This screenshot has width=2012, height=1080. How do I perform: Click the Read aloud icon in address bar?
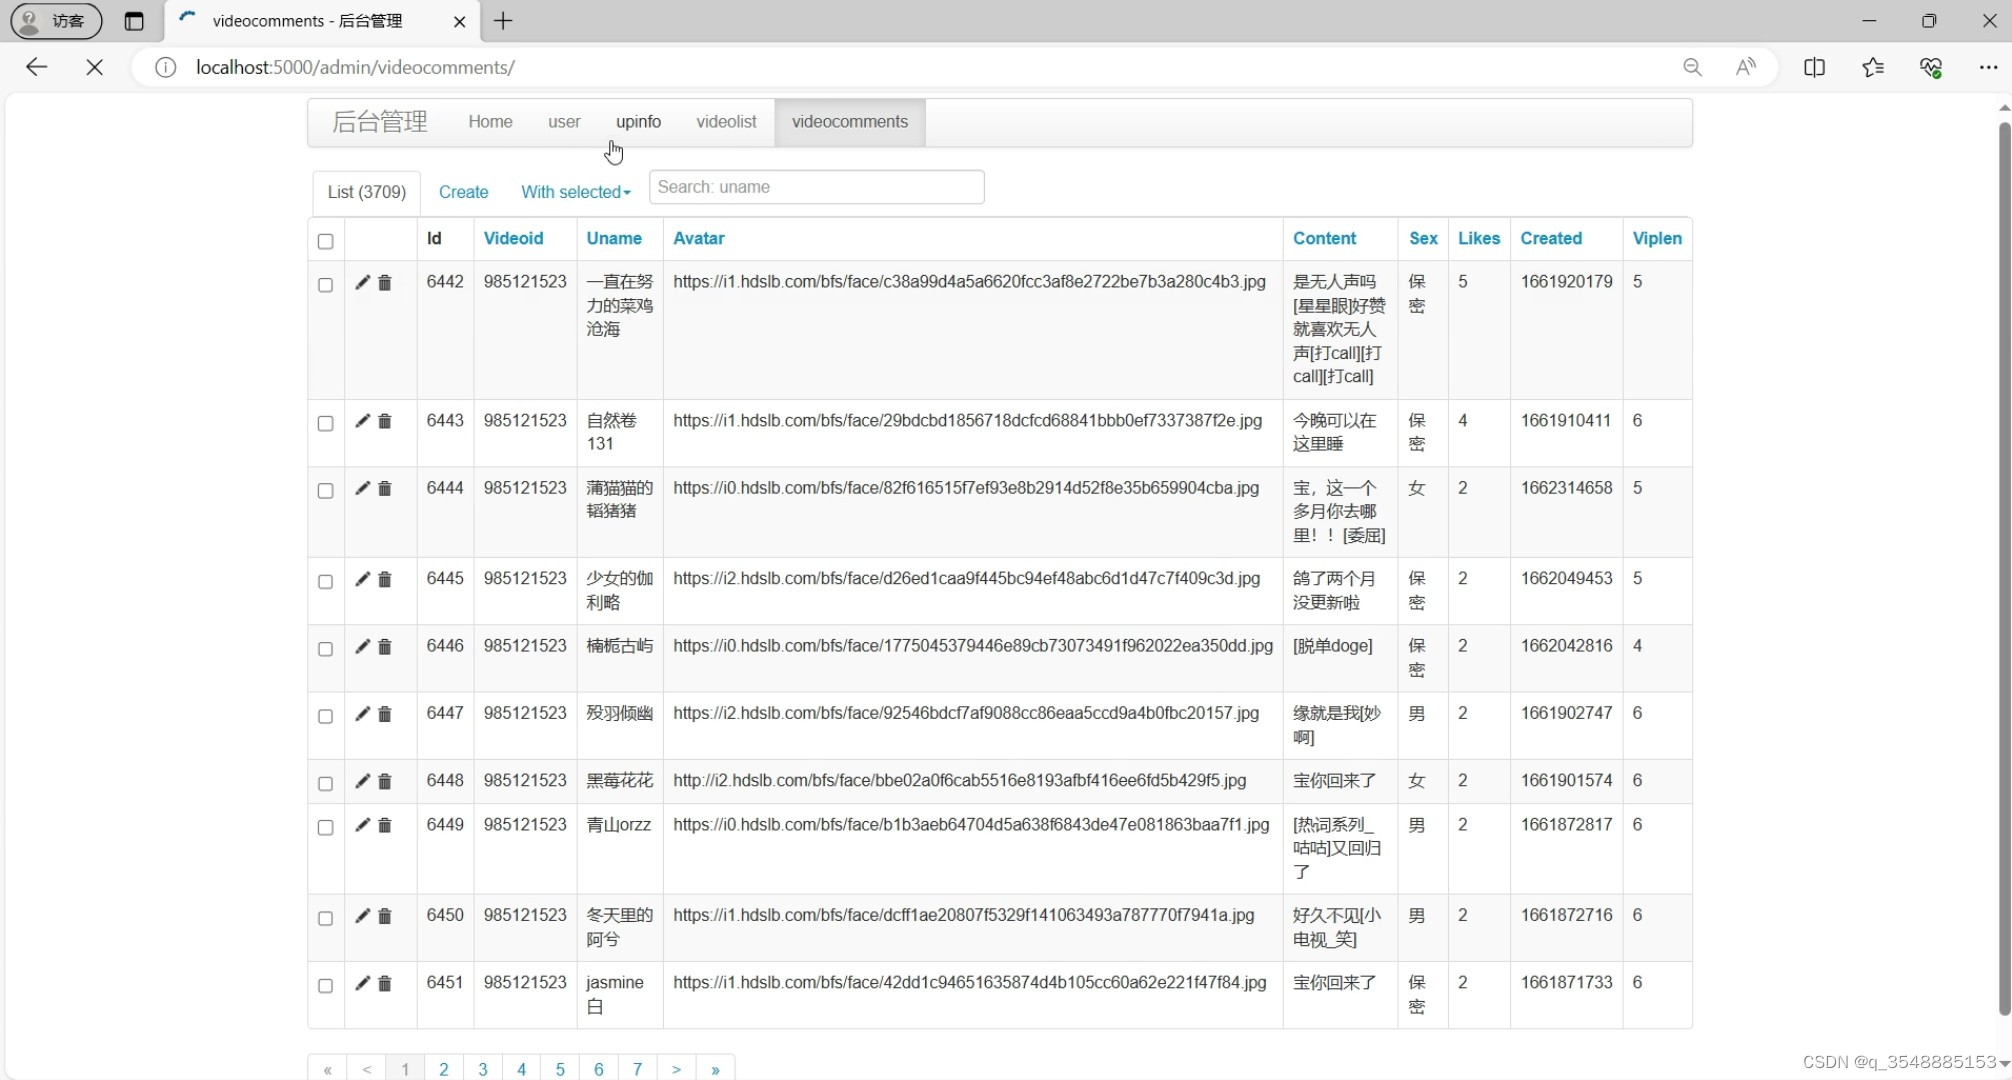click(1746, 67)
